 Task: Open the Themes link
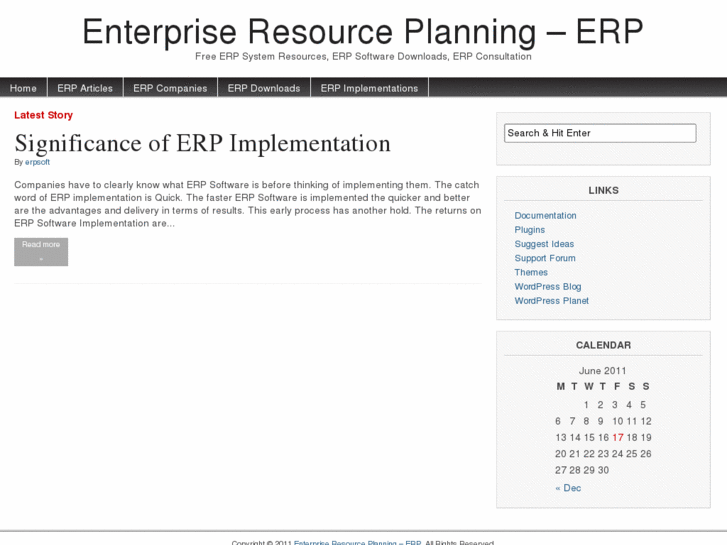pyautogui.click(x=531, y=272)
